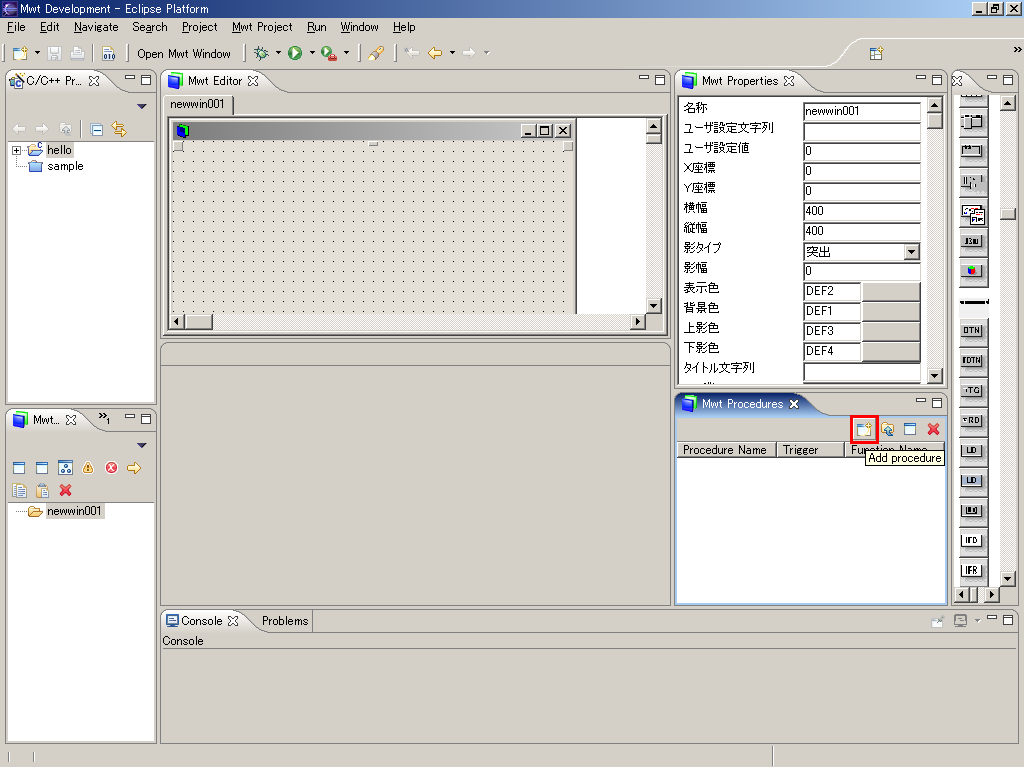Select the colored cube widget in palette
1024x768 pixels.
pos(972,270)
